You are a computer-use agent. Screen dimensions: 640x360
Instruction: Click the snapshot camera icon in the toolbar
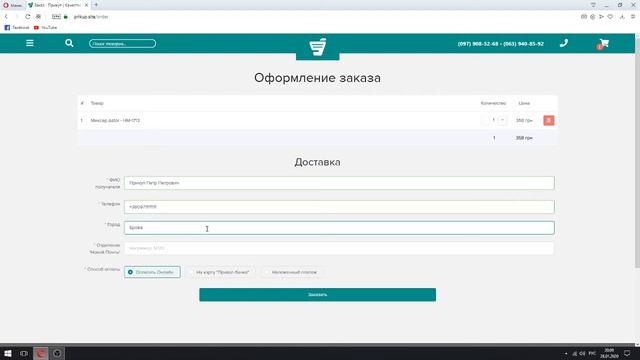(584, 17)
